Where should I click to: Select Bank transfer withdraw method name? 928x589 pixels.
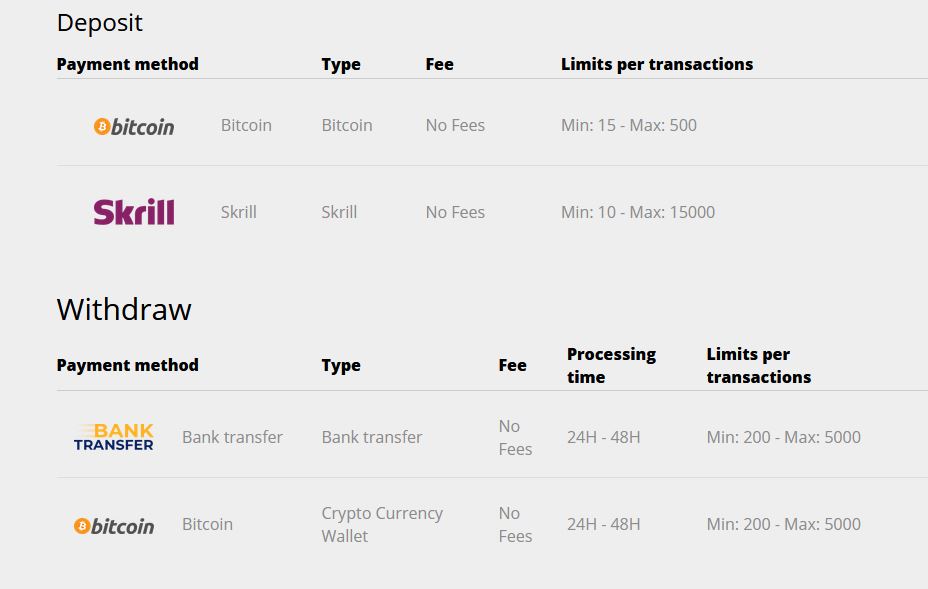[x=232, y=437]
